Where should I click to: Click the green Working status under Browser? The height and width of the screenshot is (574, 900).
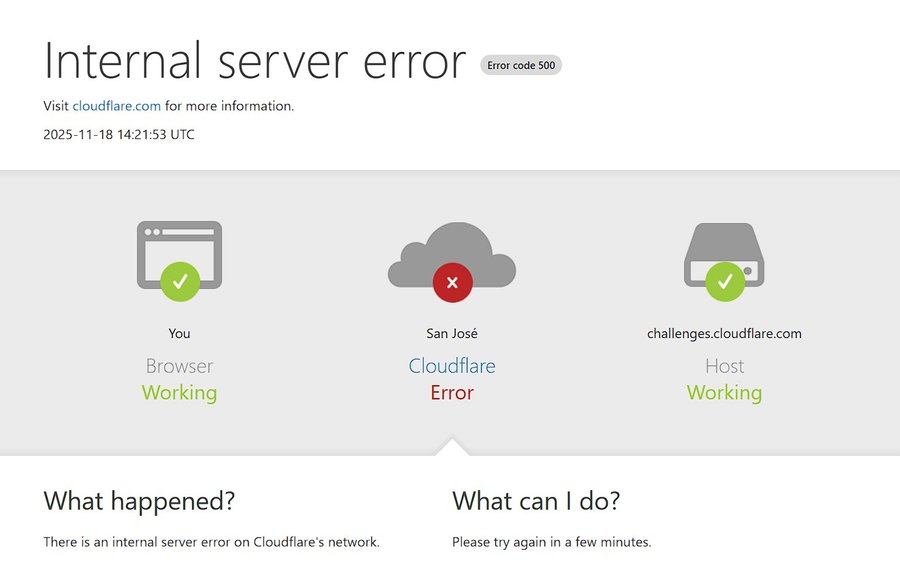click(x=179, y=392)
